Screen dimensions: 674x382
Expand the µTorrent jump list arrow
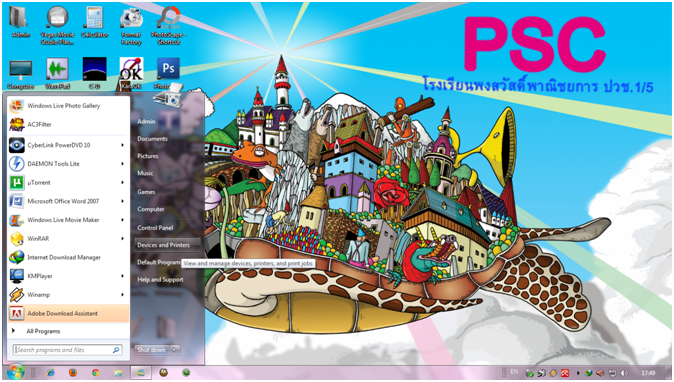click(123, 183)
